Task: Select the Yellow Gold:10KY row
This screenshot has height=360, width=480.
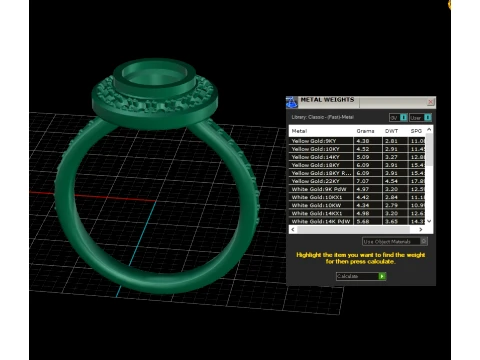Action: 357,149
